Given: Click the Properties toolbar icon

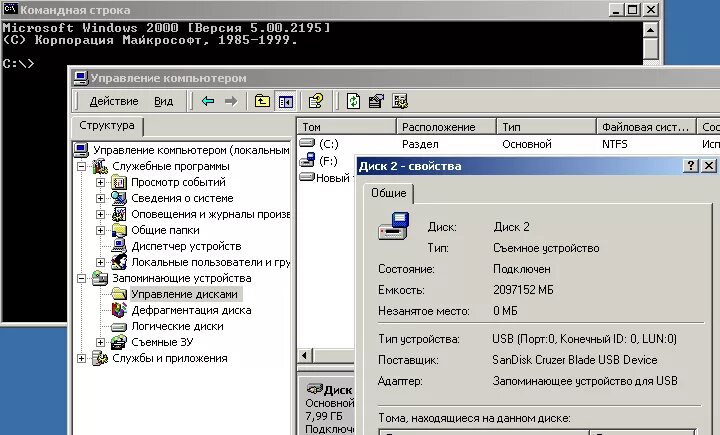Looking at the screenshot, I should tap(377, 101).
